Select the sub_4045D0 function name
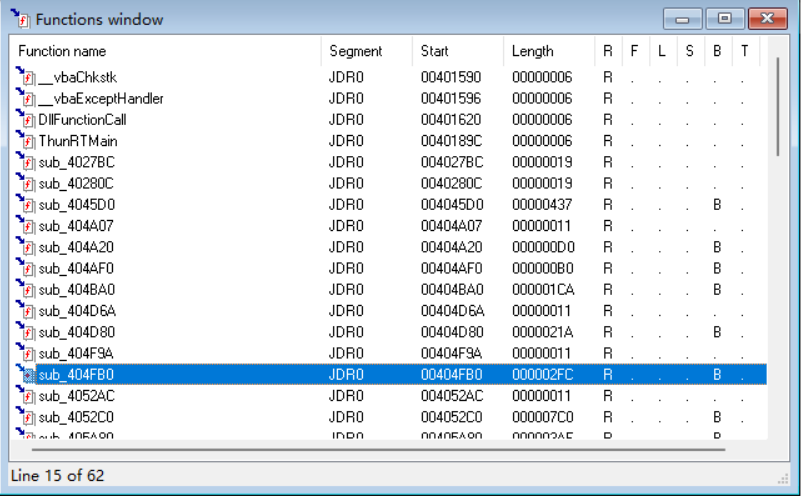This screenshot has height=496, width=802. (77, 205)
